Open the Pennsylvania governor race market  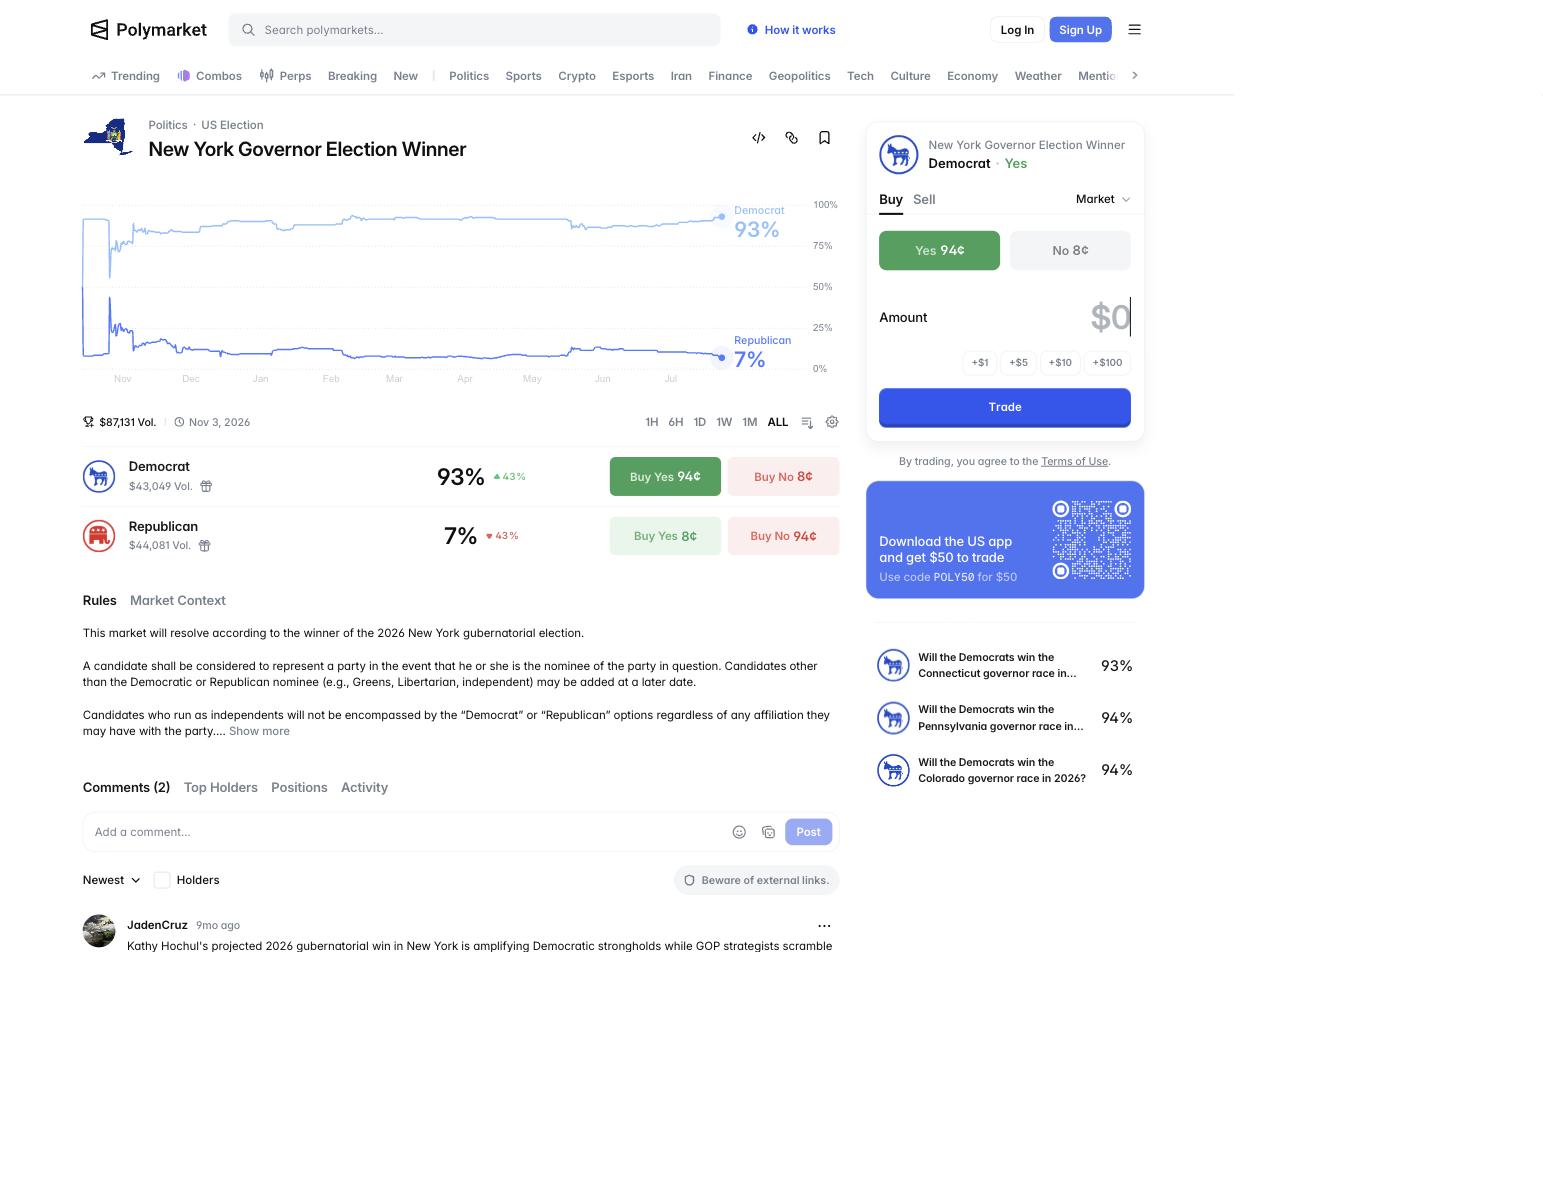pyautogui.click(x=1005, y=718)
